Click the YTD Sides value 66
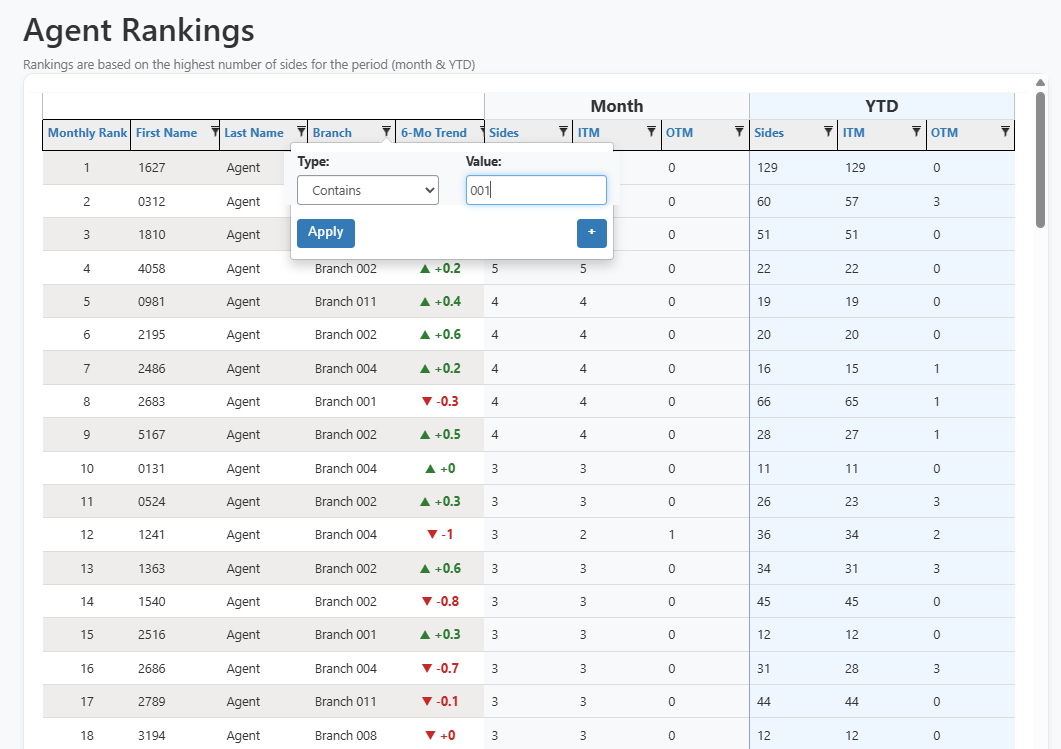Image resolution: width=1061 pixels, height=749 pixels. 764,402
